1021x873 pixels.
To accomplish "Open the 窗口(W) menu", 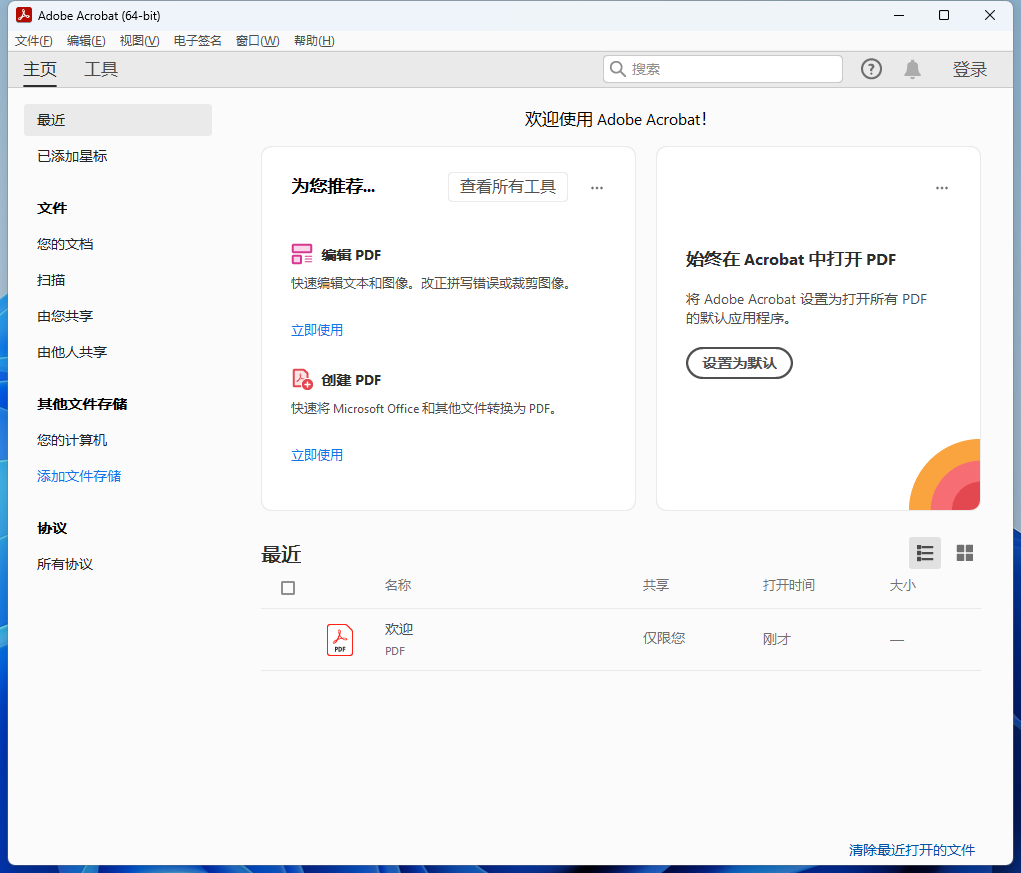I will click(257, 41).
